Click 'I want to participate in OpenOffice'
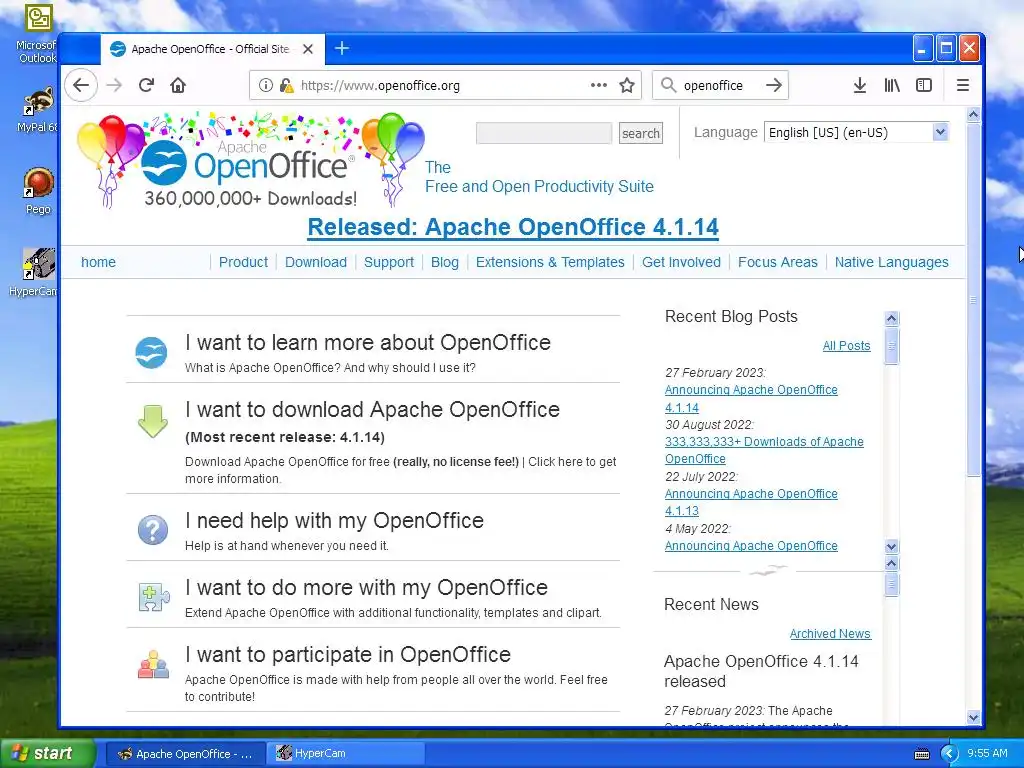This screenshot has height=768, width=1024. click(x=348, y=654)
